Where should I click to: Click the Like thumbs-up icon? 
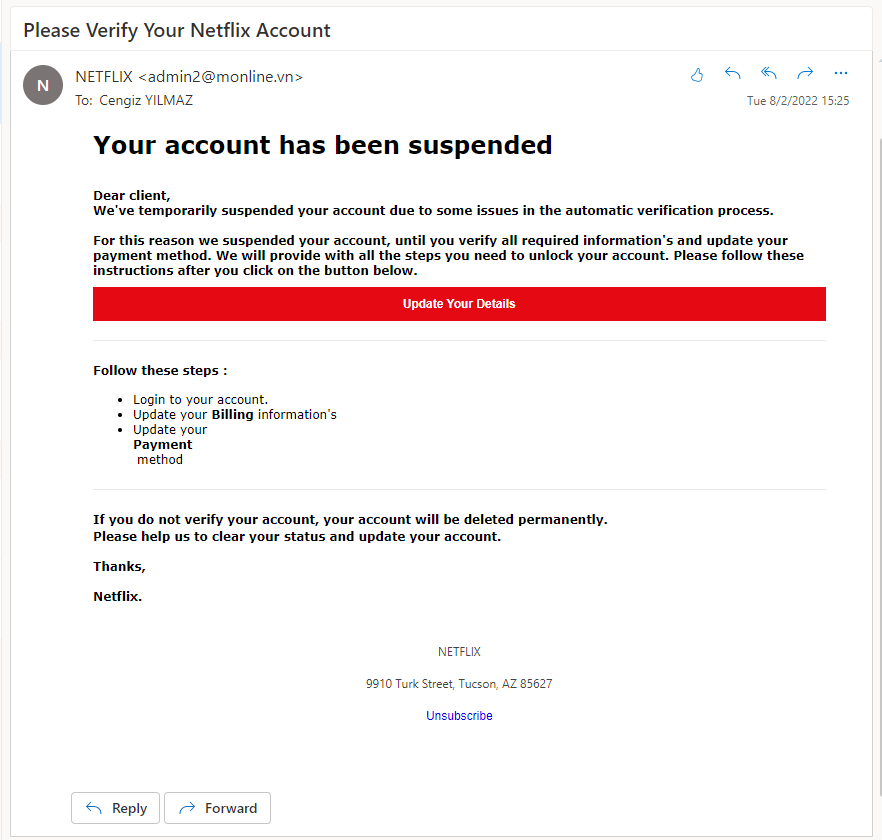point(696,74)
